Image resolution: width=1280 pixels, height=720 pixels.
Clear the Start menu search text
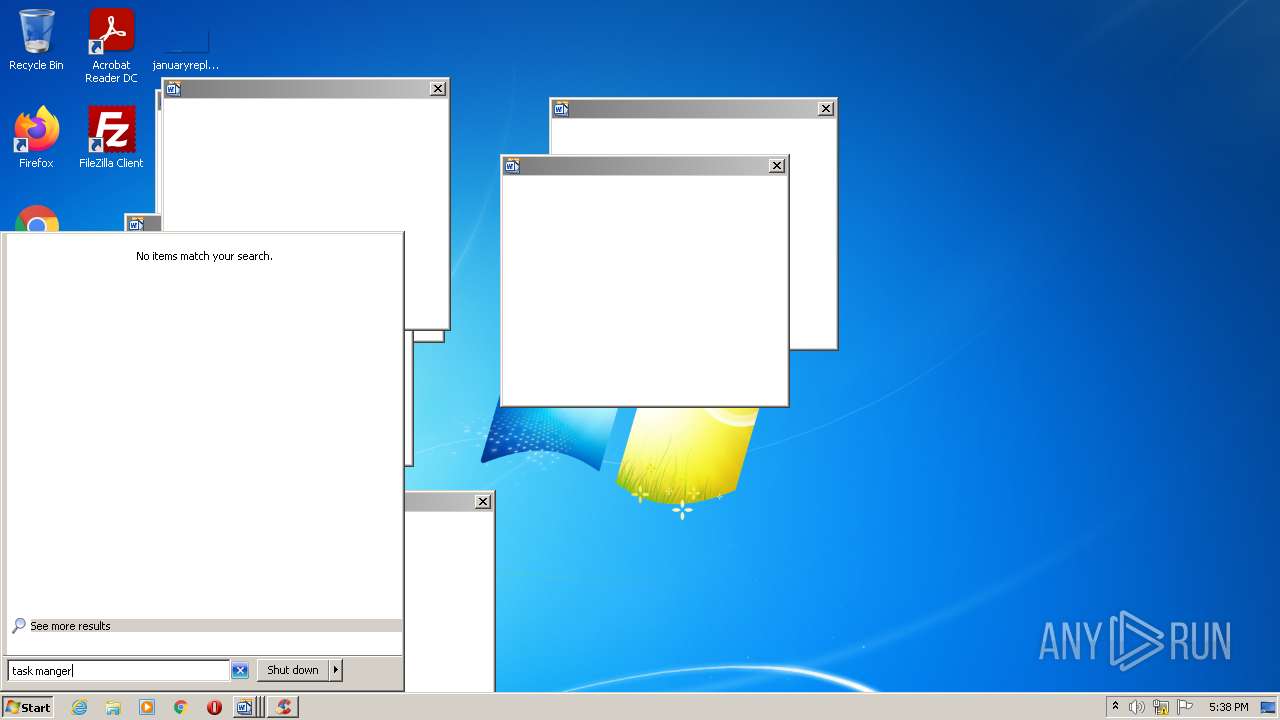(240, 671)
